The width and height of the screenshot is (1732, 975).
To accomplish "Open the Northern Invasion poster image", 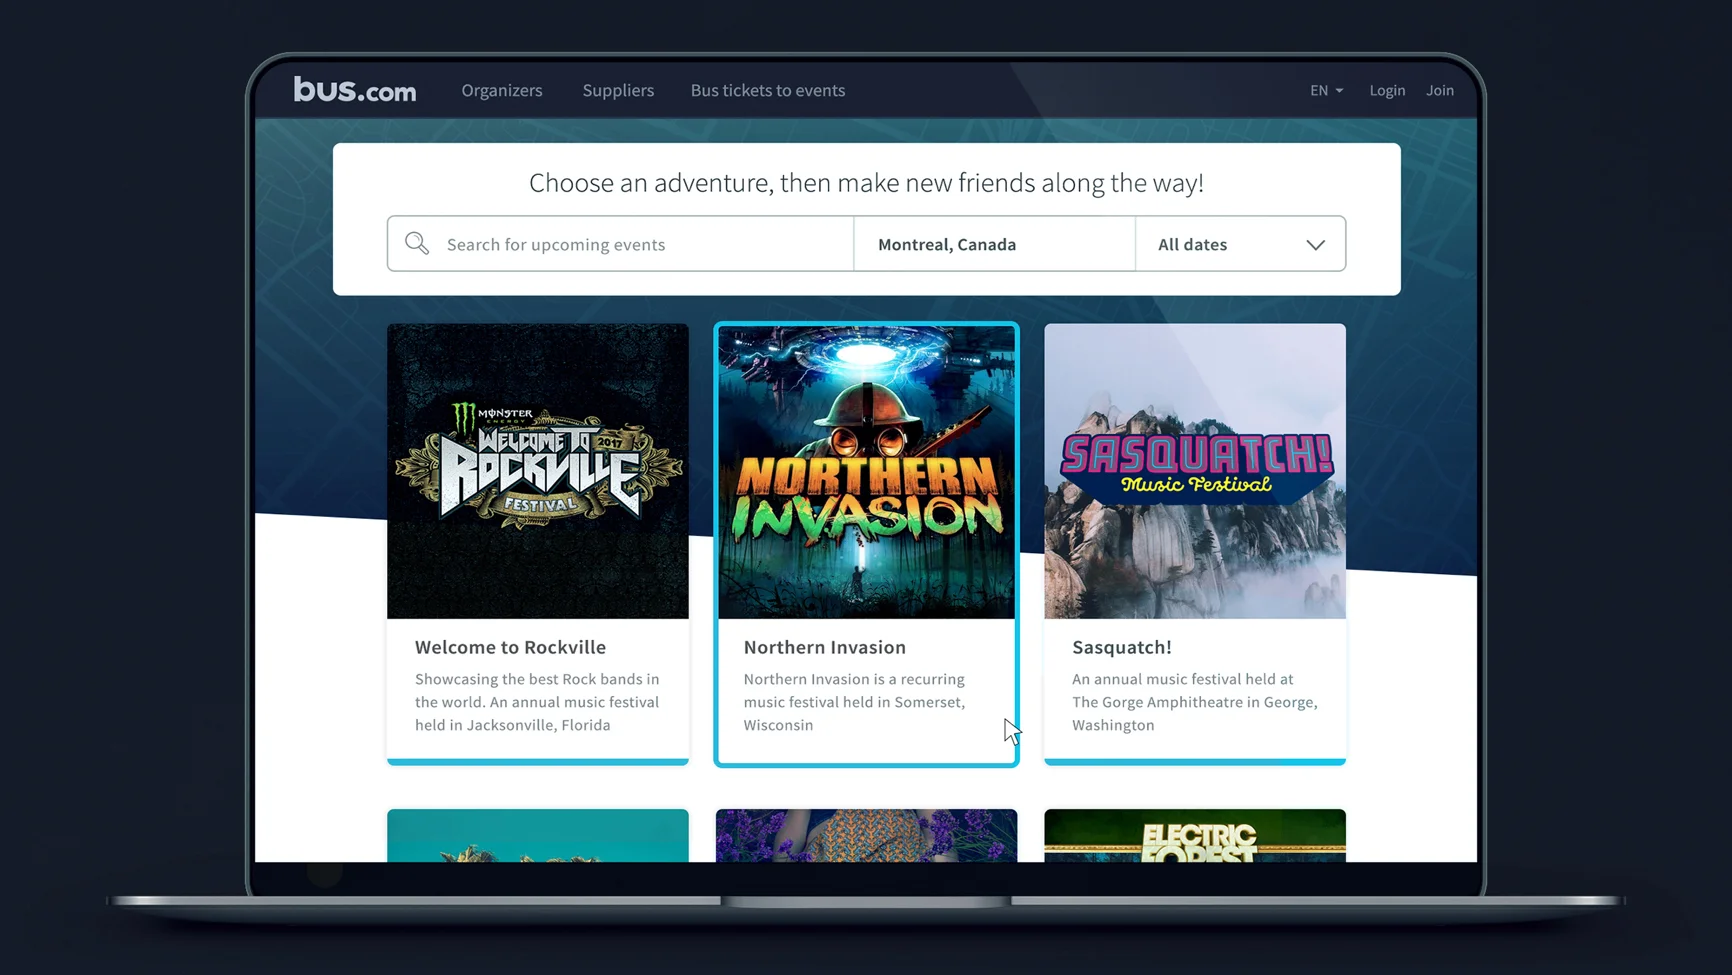I will click(x=867, y=471).
